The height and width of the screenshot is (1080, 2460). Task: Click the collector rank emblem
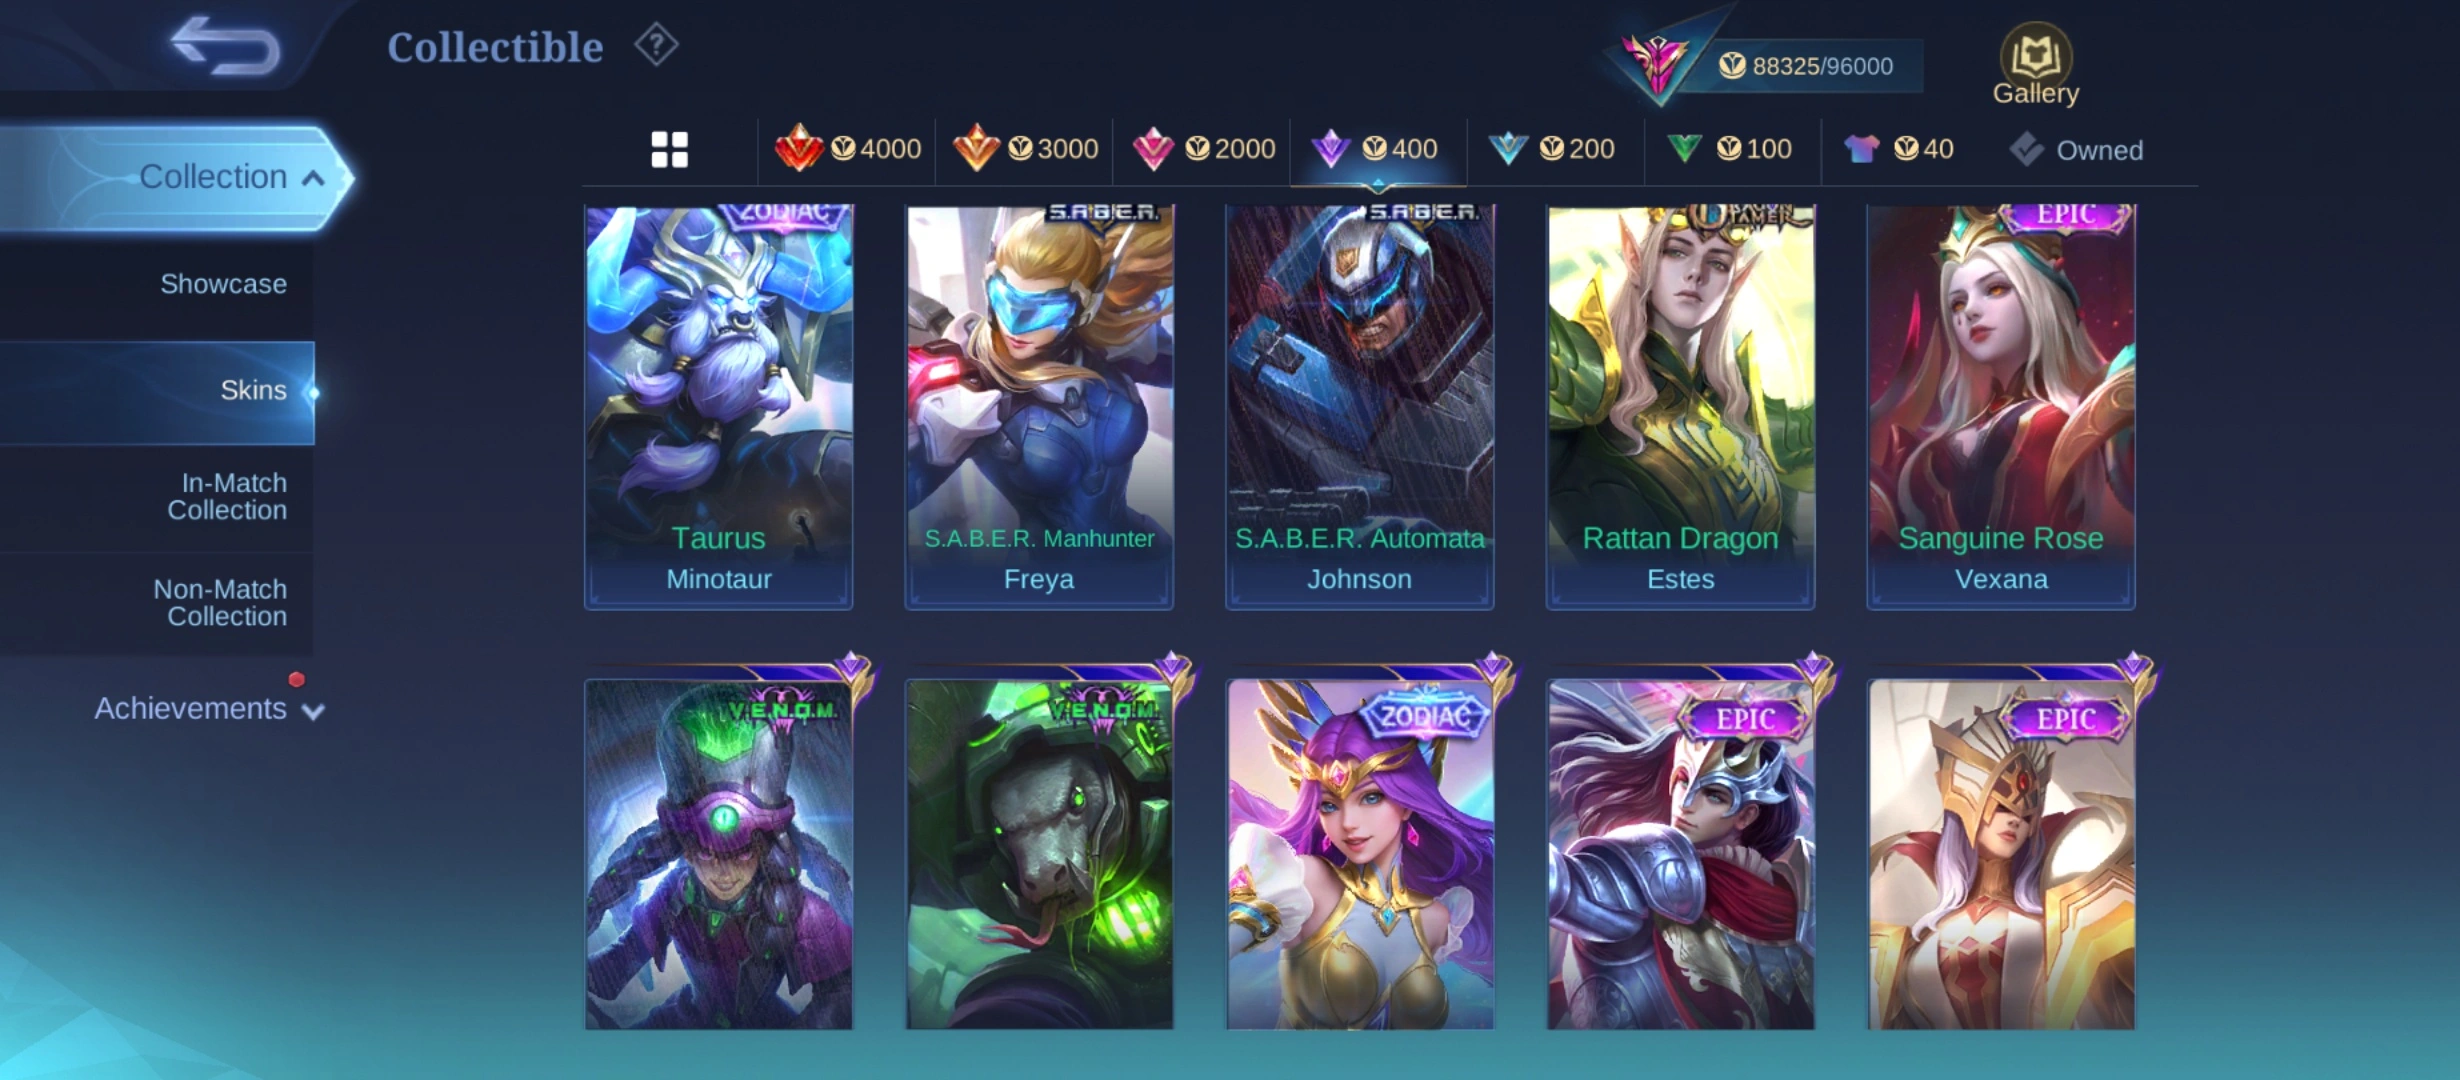coord(1657,62)
